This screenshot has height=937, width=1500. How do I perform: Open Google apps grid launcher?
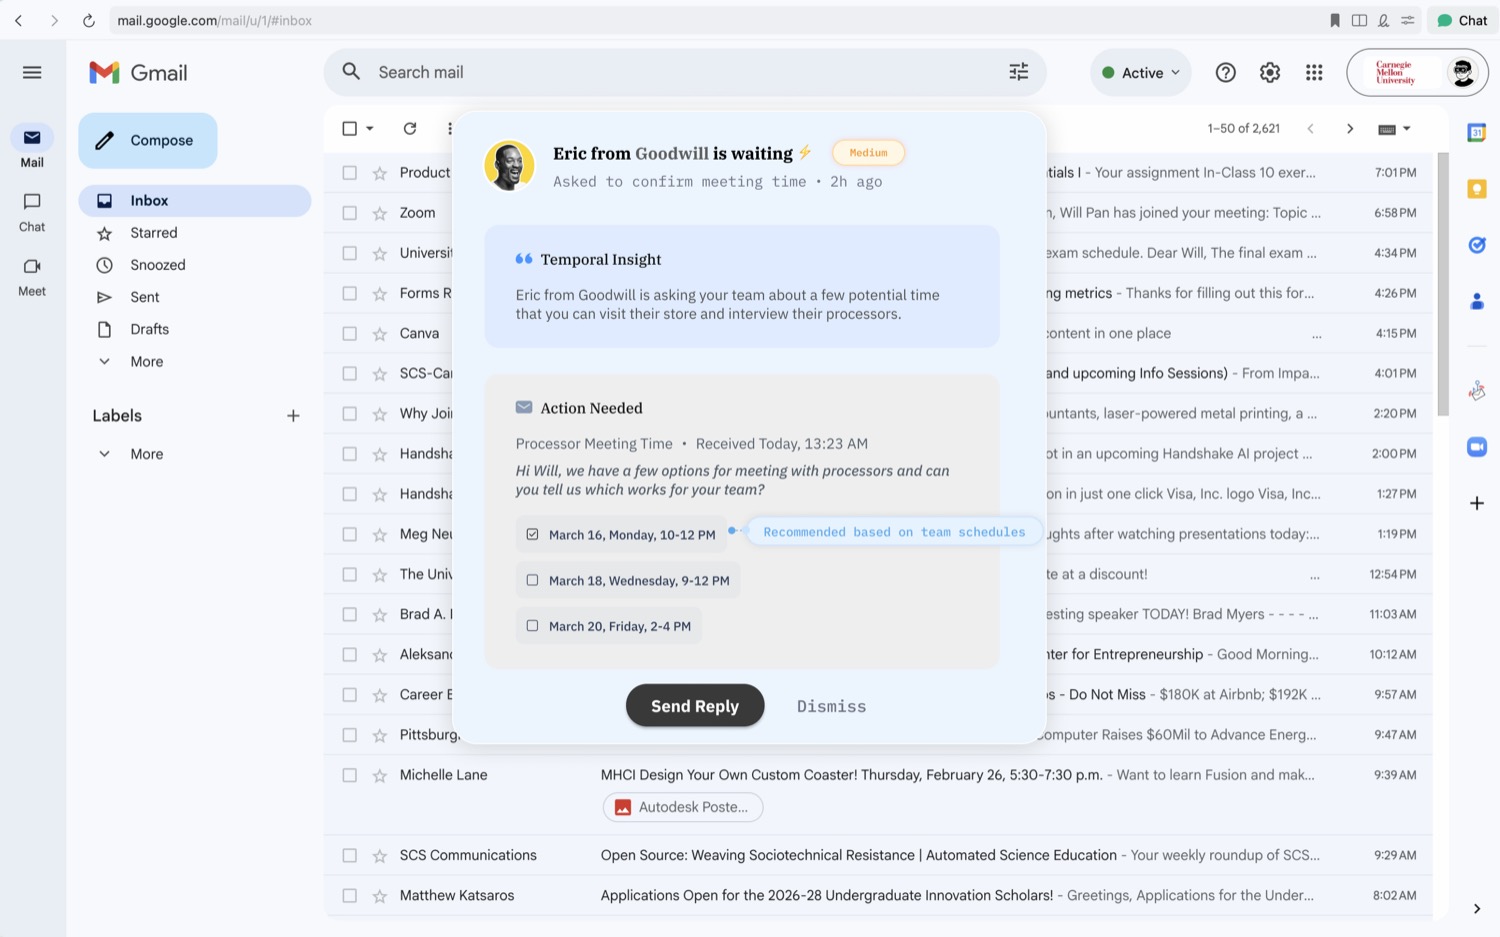pyautogui.click(x=1314, y=72)
